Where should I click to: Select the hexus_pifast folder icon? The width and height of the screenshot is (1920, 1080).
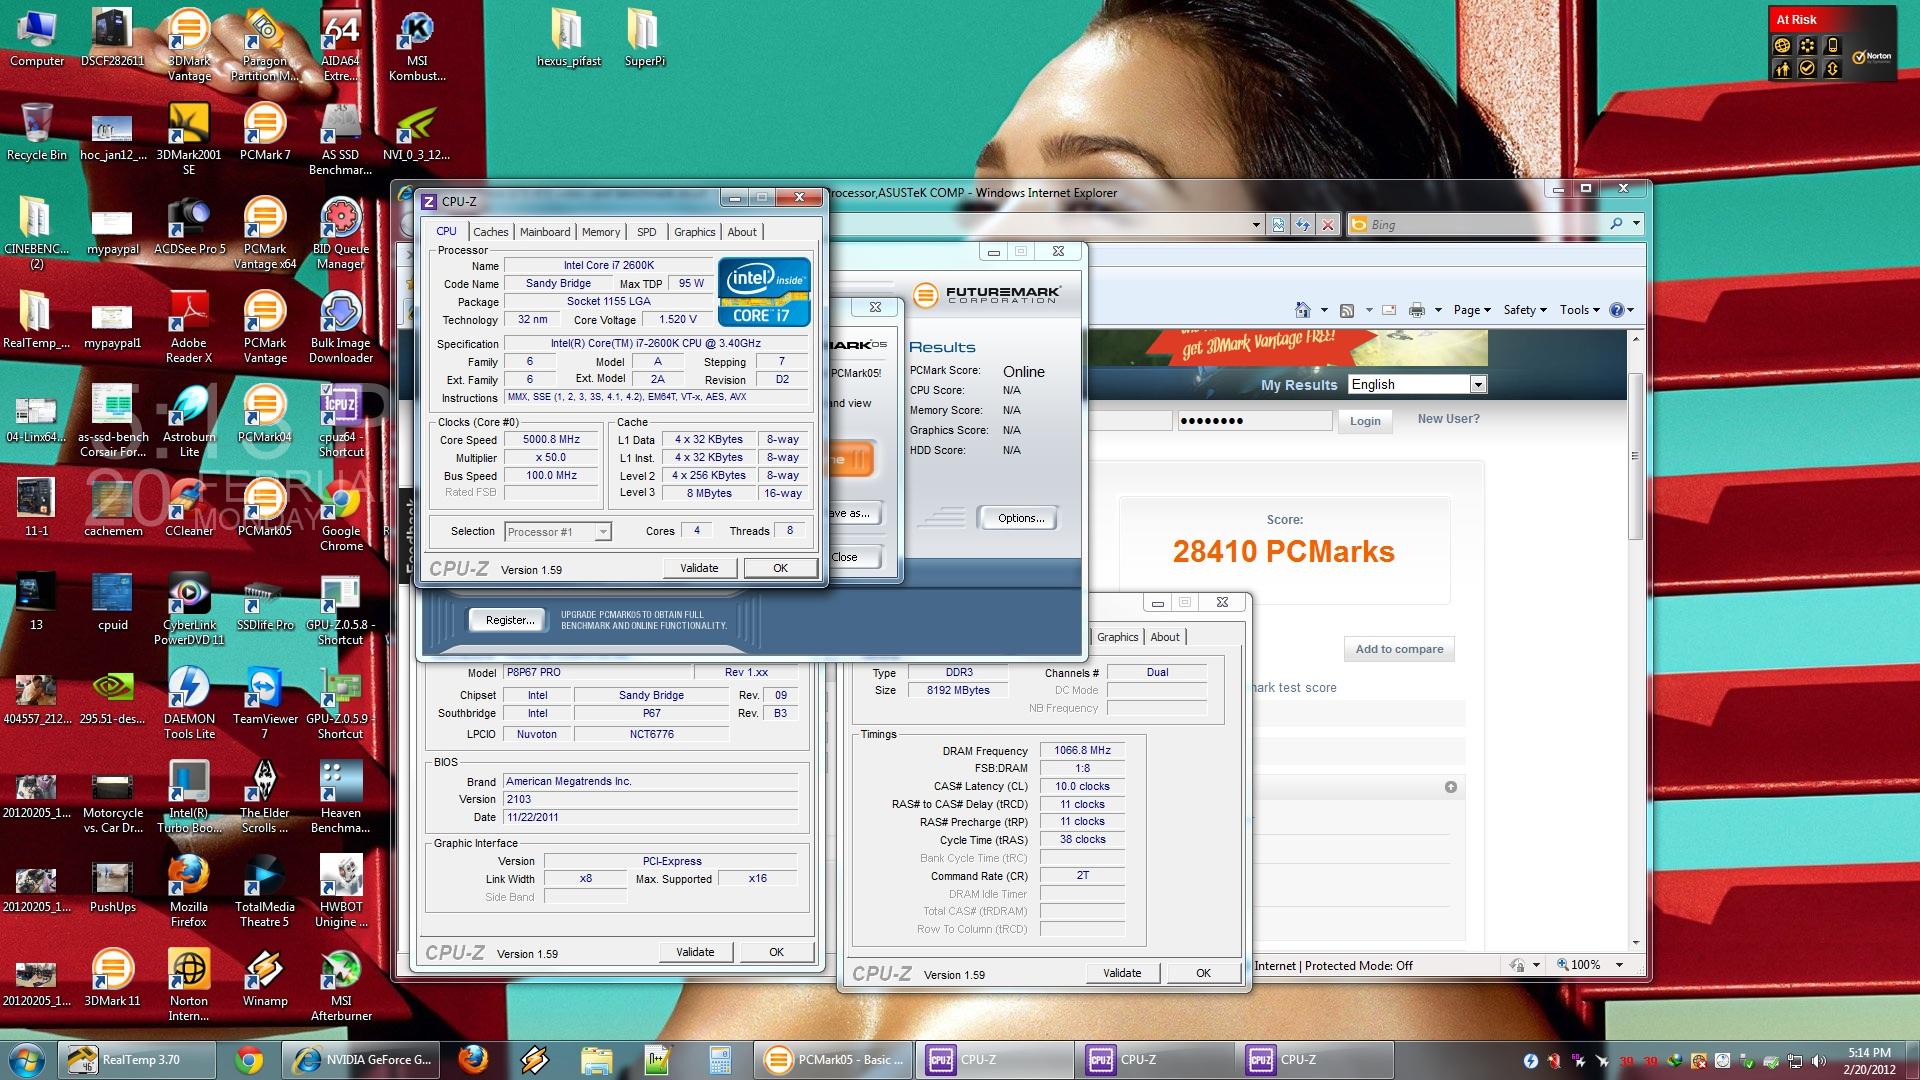[569, 38]
